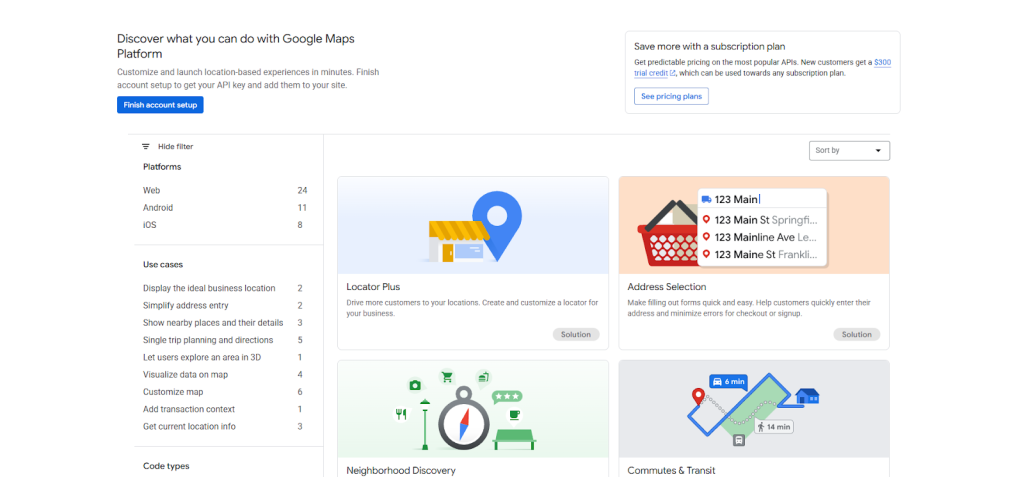The image size is (1024, 477).
Task: Click the green three-star rating bubble
Action: point(506,396)
